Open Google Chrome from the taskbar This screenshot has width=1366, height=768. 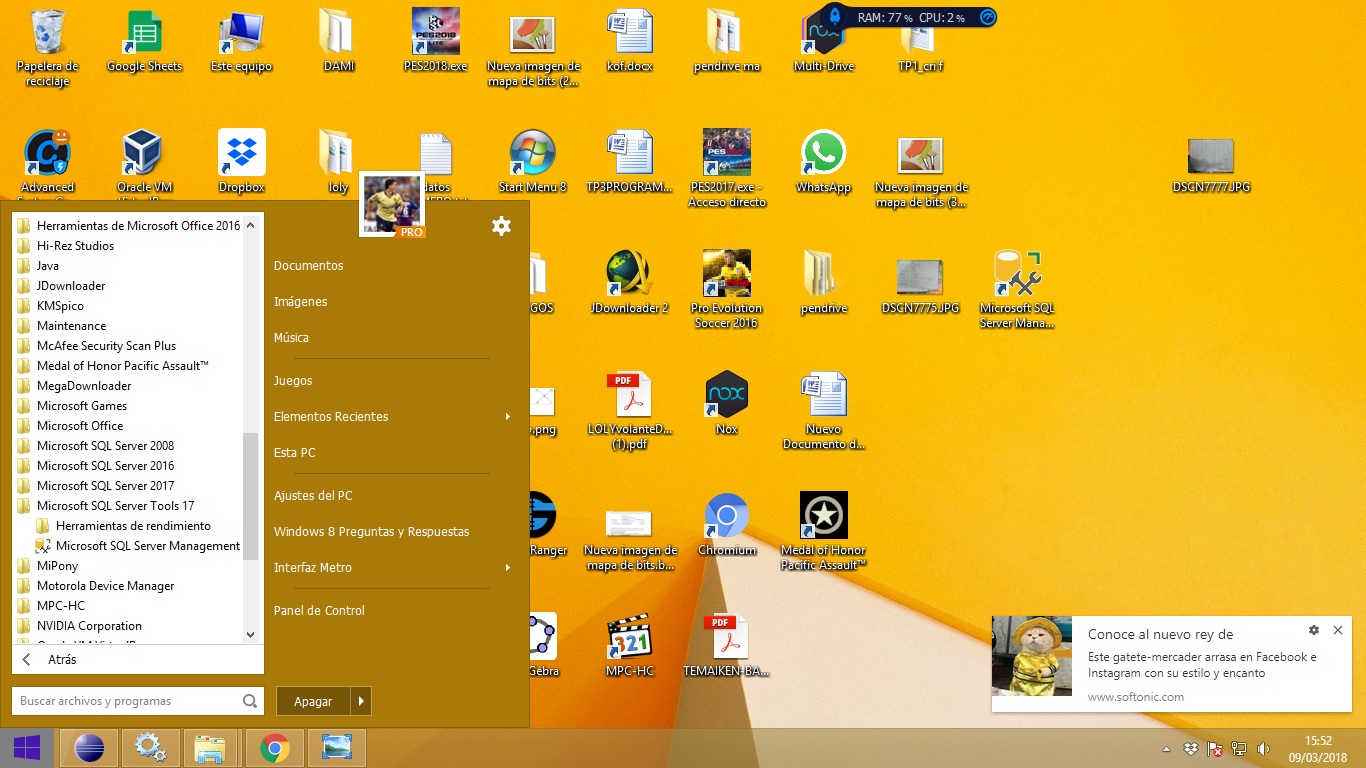click(x=275, y=748)
